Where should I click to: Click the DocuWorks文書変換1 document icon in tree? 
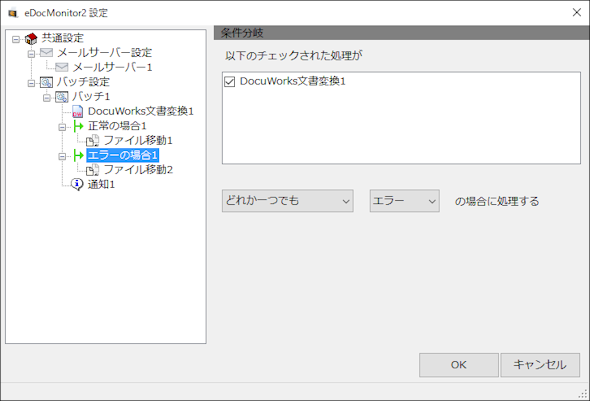pos(77,111)
